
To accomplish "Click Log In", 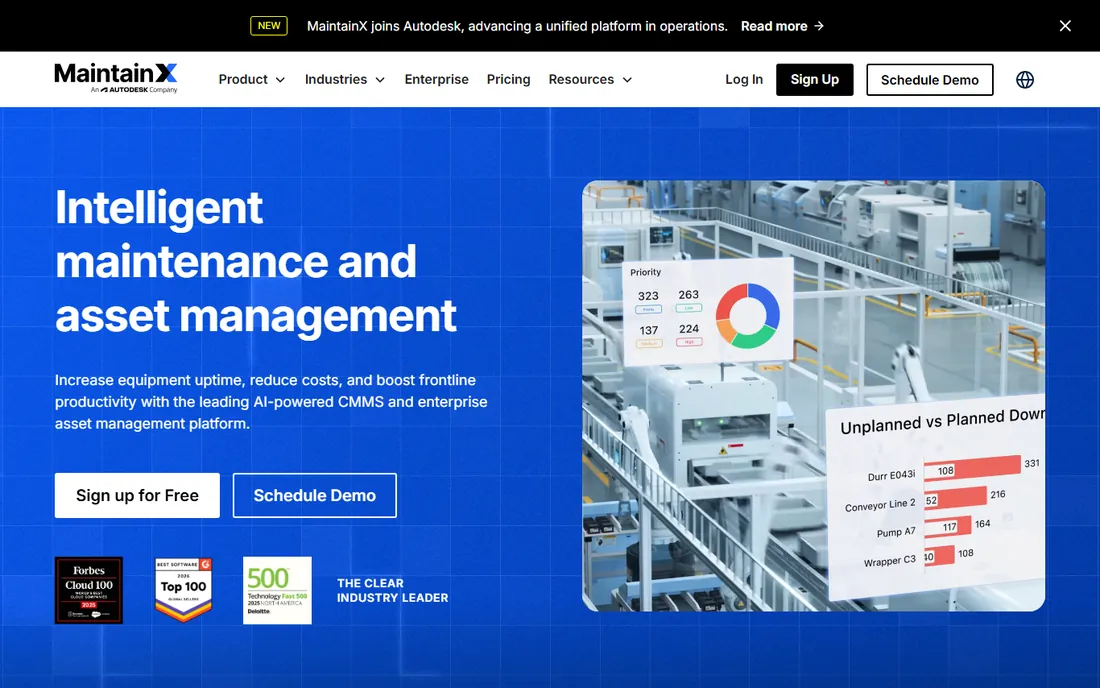I will (744, 80).
